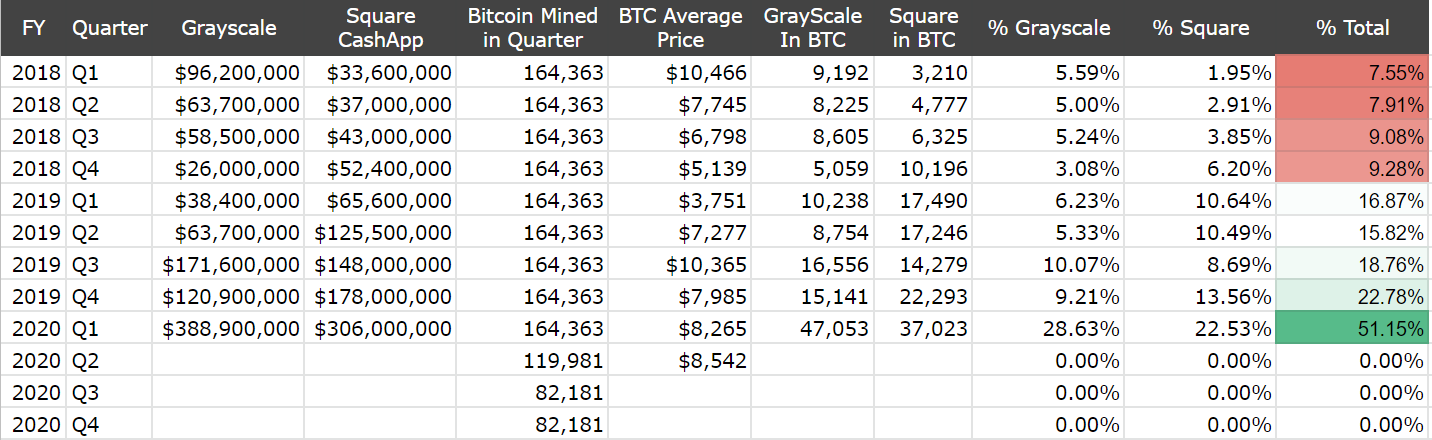Screen dimensions: 1432x440
Task: Select the 47,053 GrayScale In BTC cell
Action: point(813,328)
